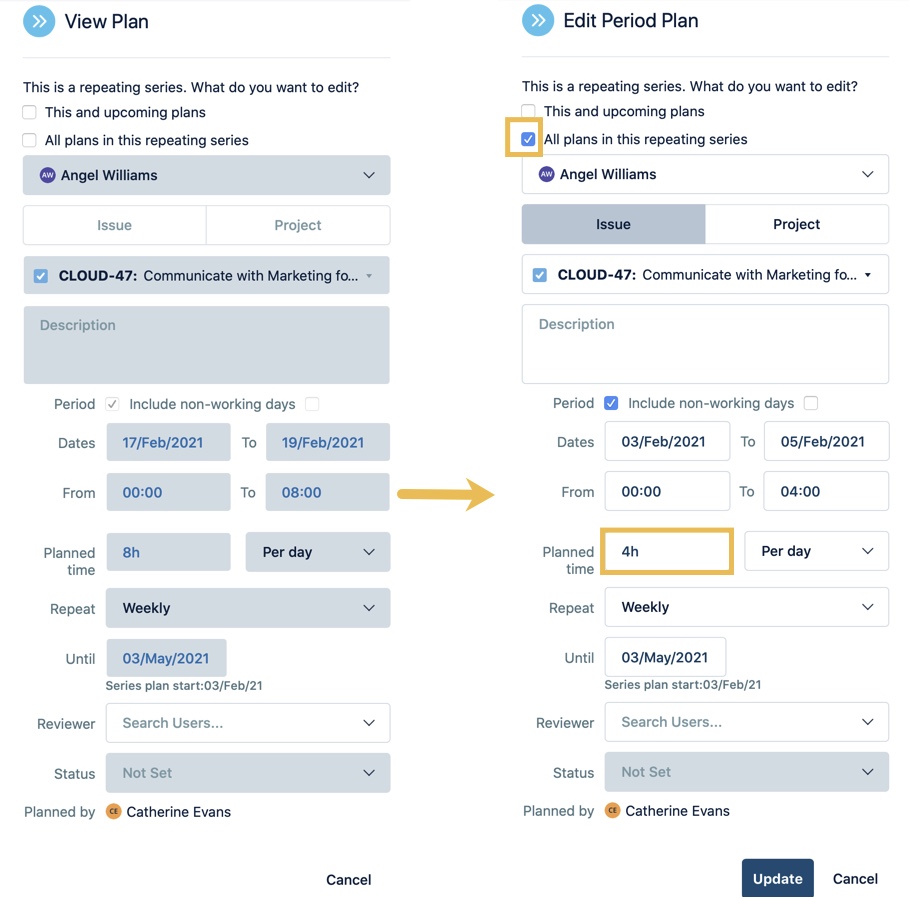Check This and upcoming plans in Edit panel
Image resolution: width=909 pixels, height=899 pixels.
point(528,111)
